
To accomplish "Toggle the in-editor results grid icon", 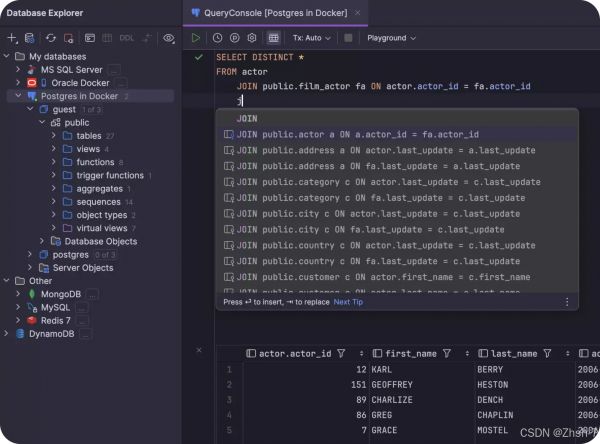I will pyautogui.click(x=274, y=38).
